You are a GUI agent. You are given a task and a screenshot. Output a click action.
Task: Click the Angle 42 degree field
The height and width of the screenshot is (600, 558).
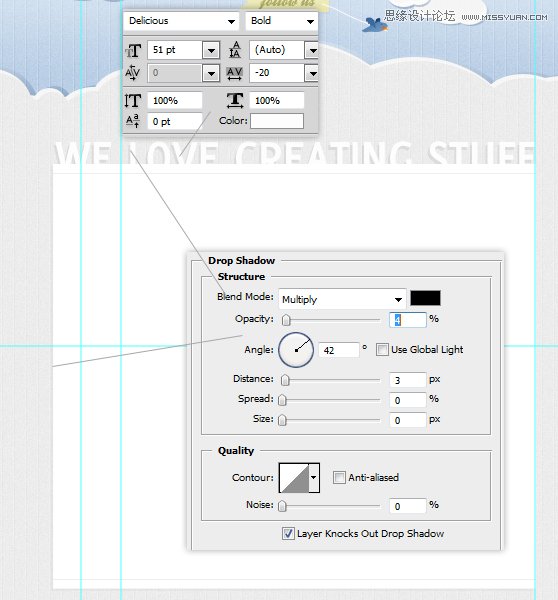pyautogui.click(x=339, y=350)
